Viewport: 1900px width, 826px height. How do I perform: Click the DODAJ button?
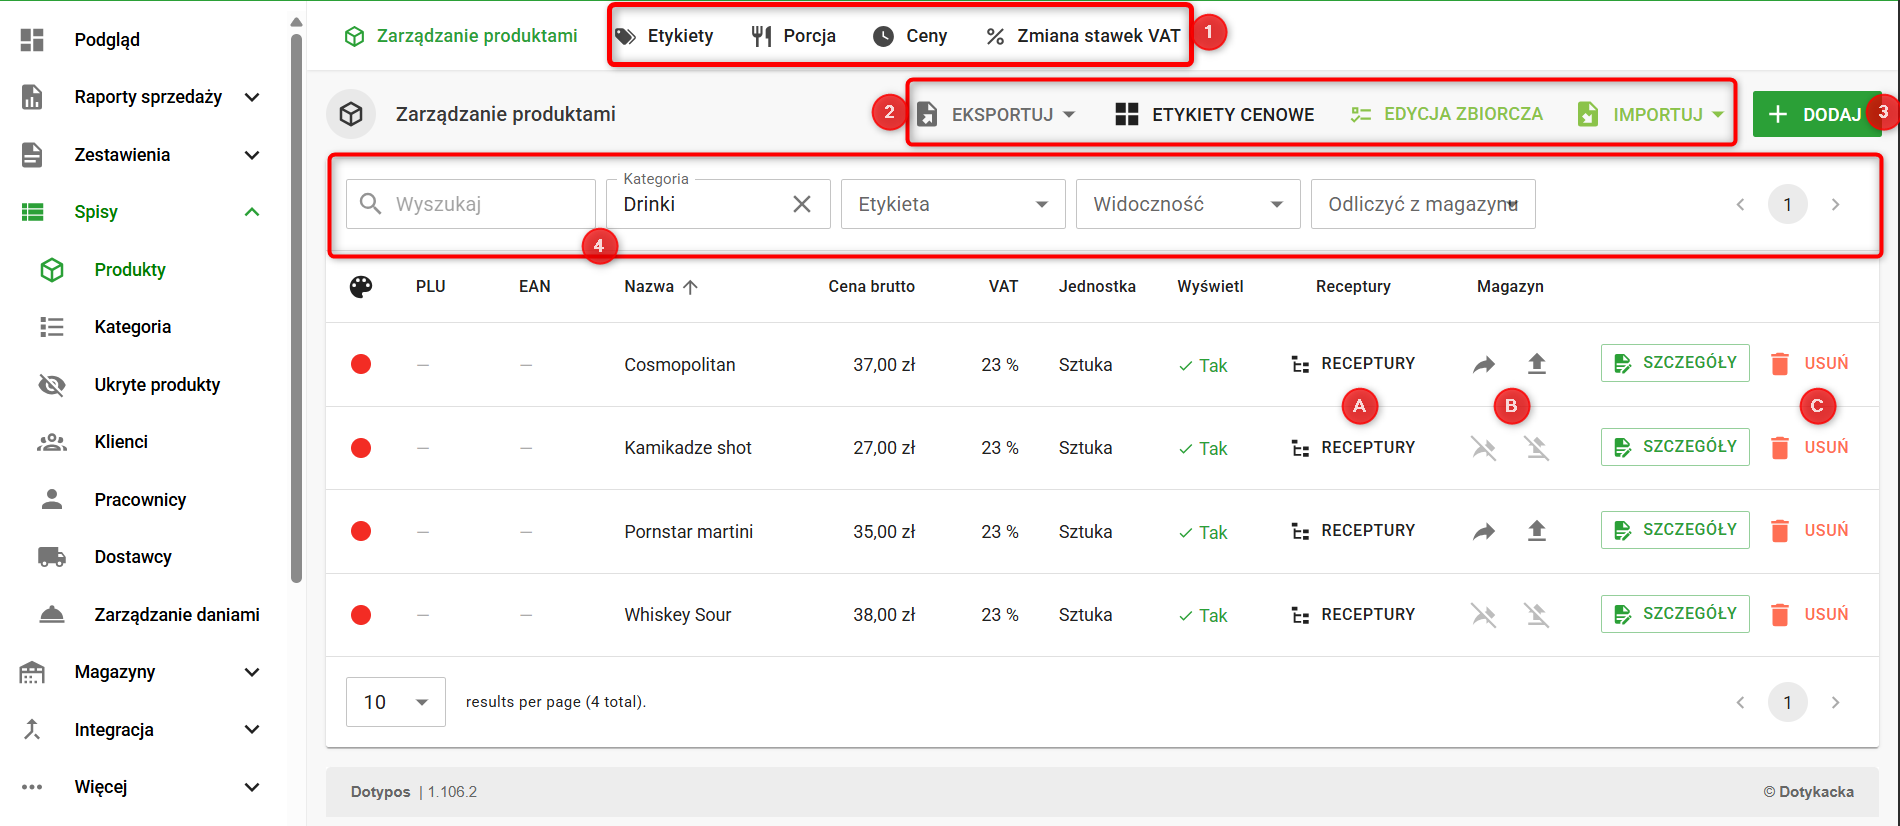point(1815,114)
